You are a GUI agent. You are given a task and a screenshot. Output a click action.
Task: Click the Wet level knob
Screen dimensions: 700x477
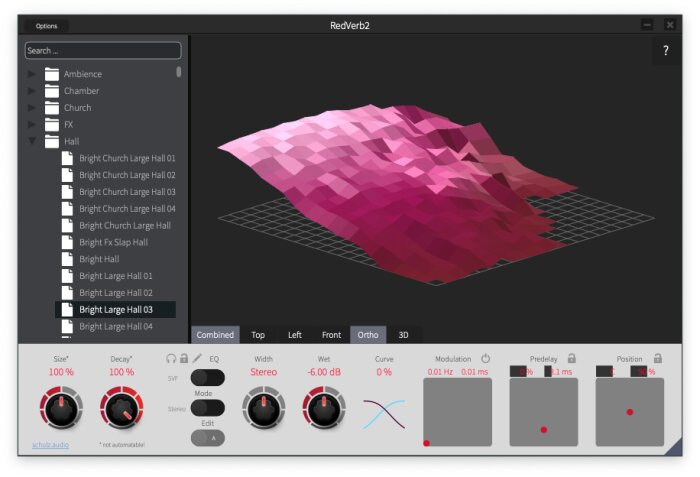click(x=324, y=408)
